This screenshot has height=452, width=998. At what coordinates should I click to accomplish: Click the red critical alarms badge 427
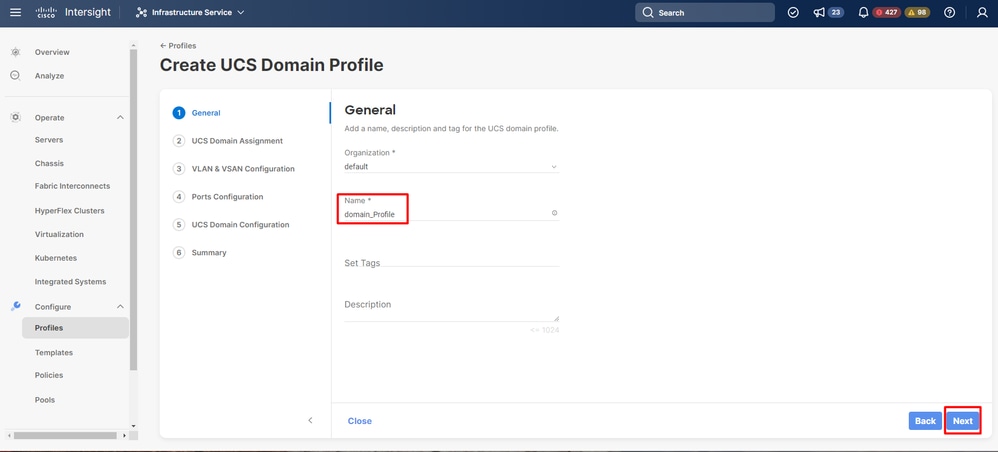tap(886, 13)
